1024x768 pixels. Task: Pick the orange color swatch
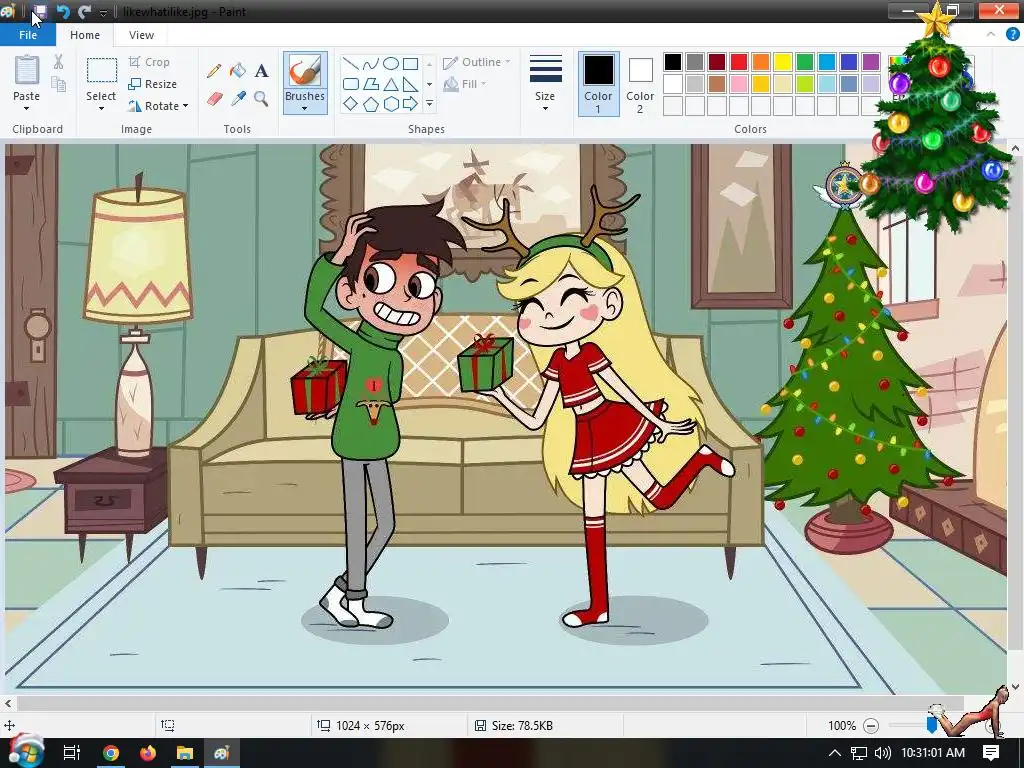pos(761,62)
